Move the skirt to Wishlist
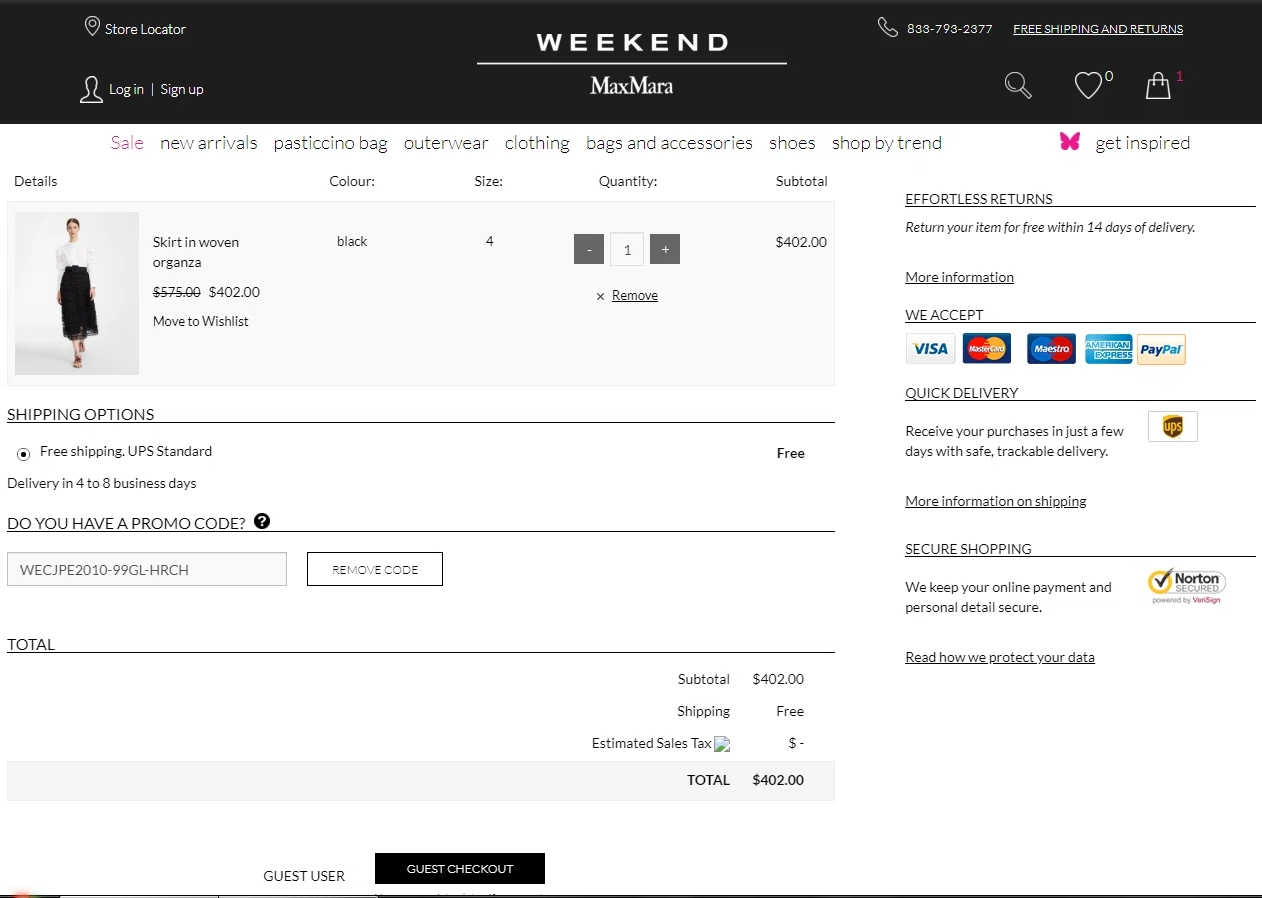Image resolution: width=1262 pixels, height=898 pixels. (x=200, y=321)
